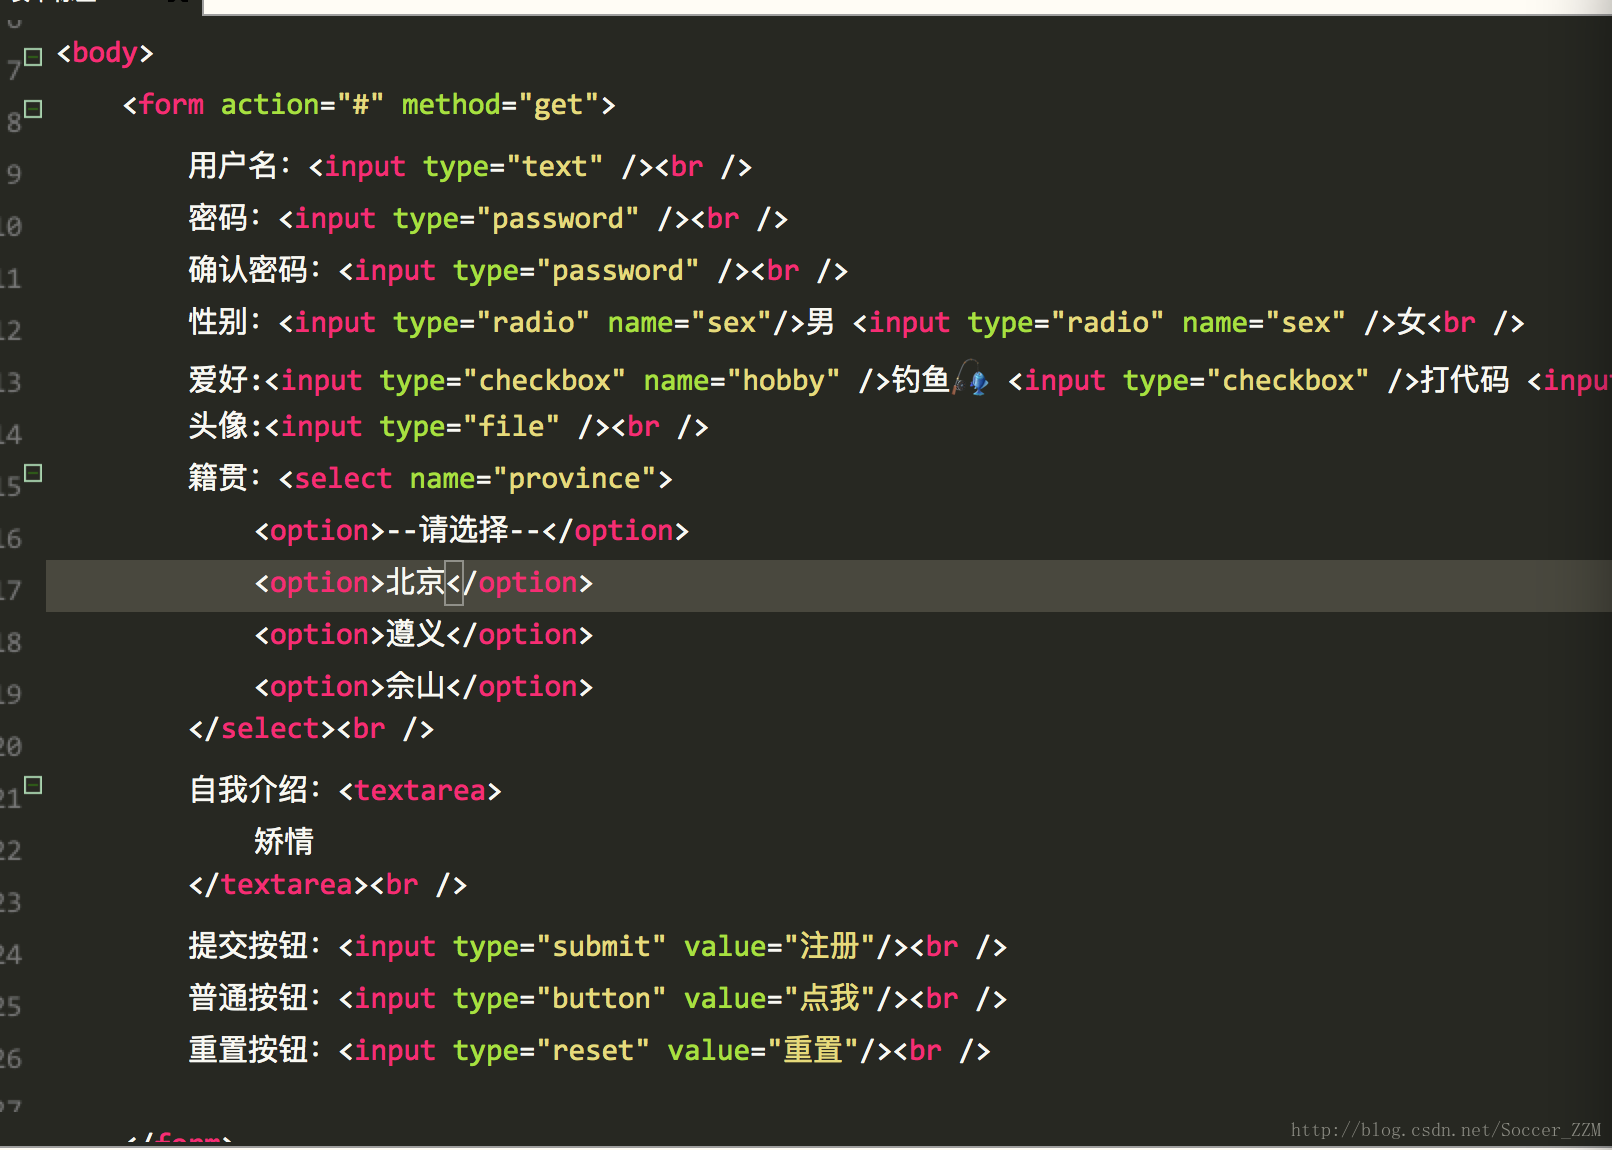Click line number 9 in gutter

coord(14,175)
